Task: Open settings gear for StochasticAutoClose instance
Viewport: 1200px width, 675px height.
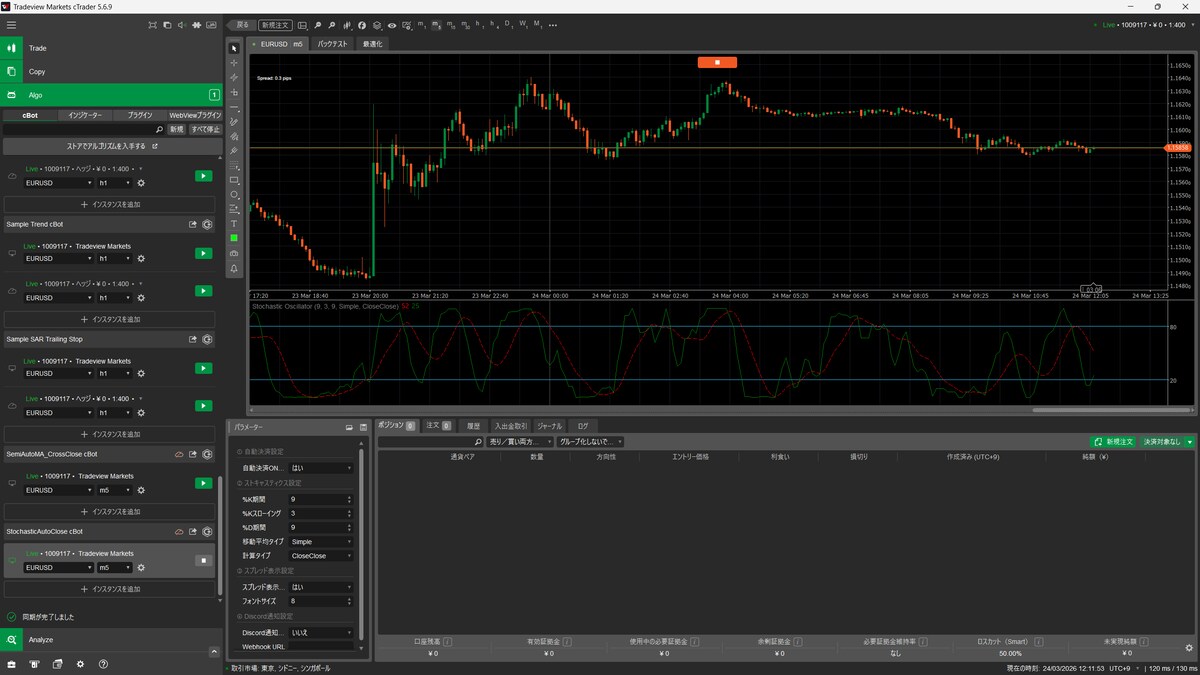Action: [141, 567]
